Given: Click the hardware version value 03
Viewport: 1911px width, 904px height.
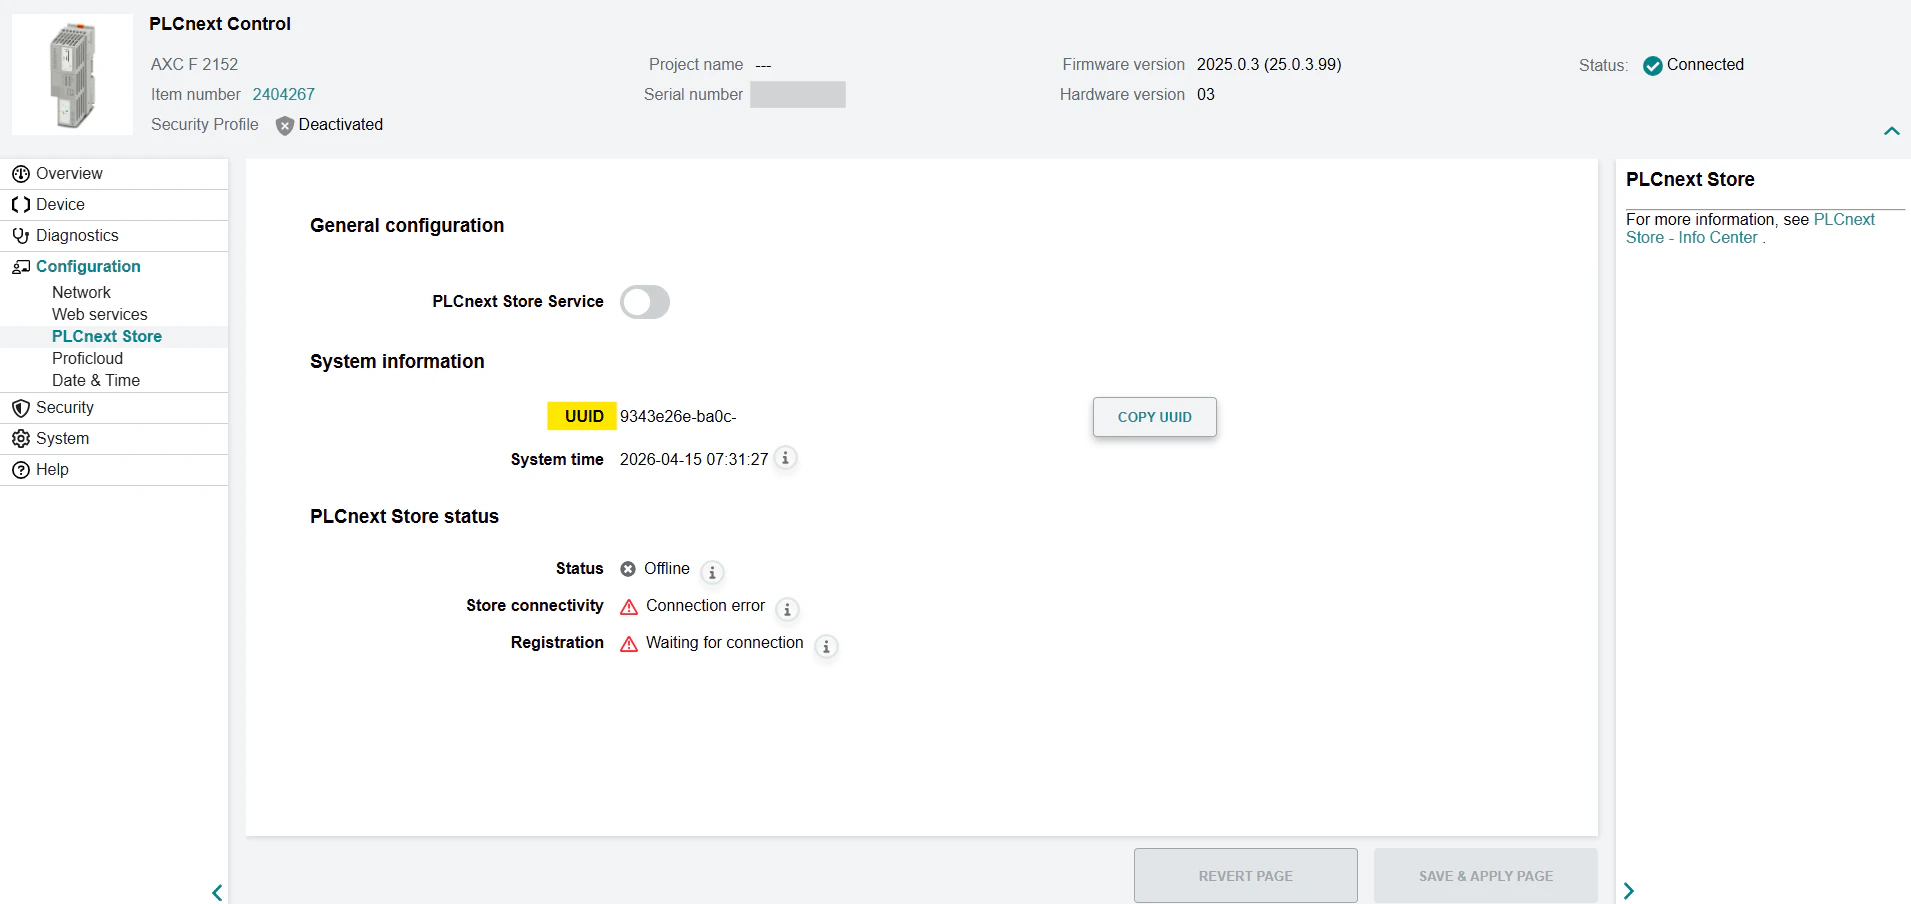Looking at the screenshot, I should 1206,95.
